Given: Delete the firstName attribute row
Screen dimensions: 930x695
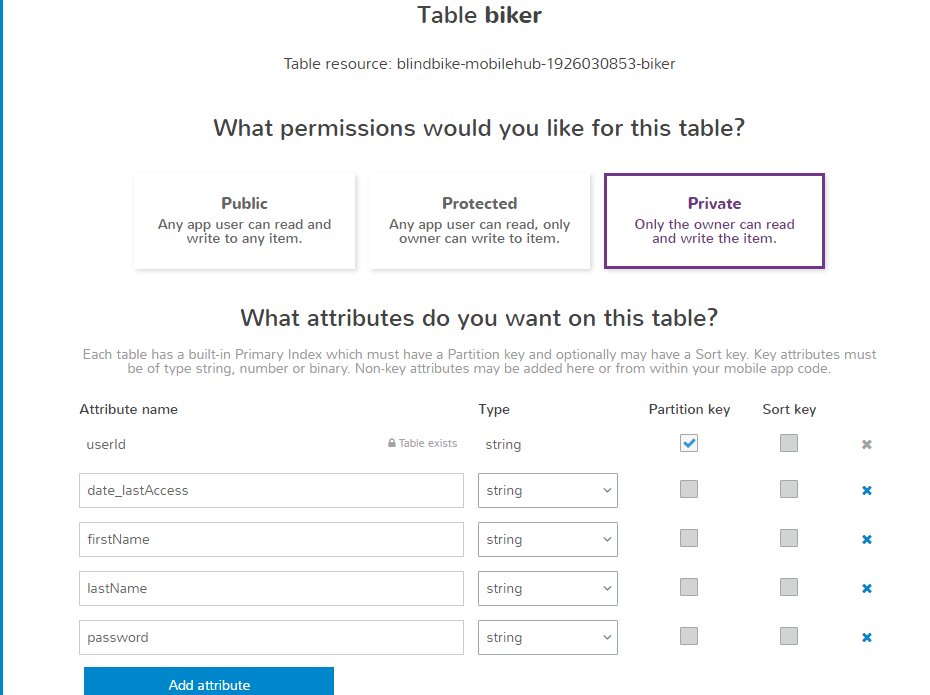Looking at the screenshot, I should point(867,540).
